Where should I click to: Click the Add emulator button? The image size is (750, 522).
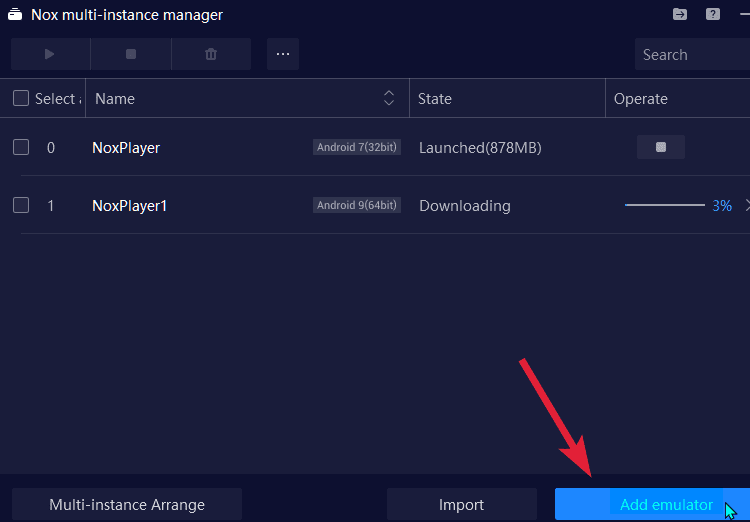652,504
